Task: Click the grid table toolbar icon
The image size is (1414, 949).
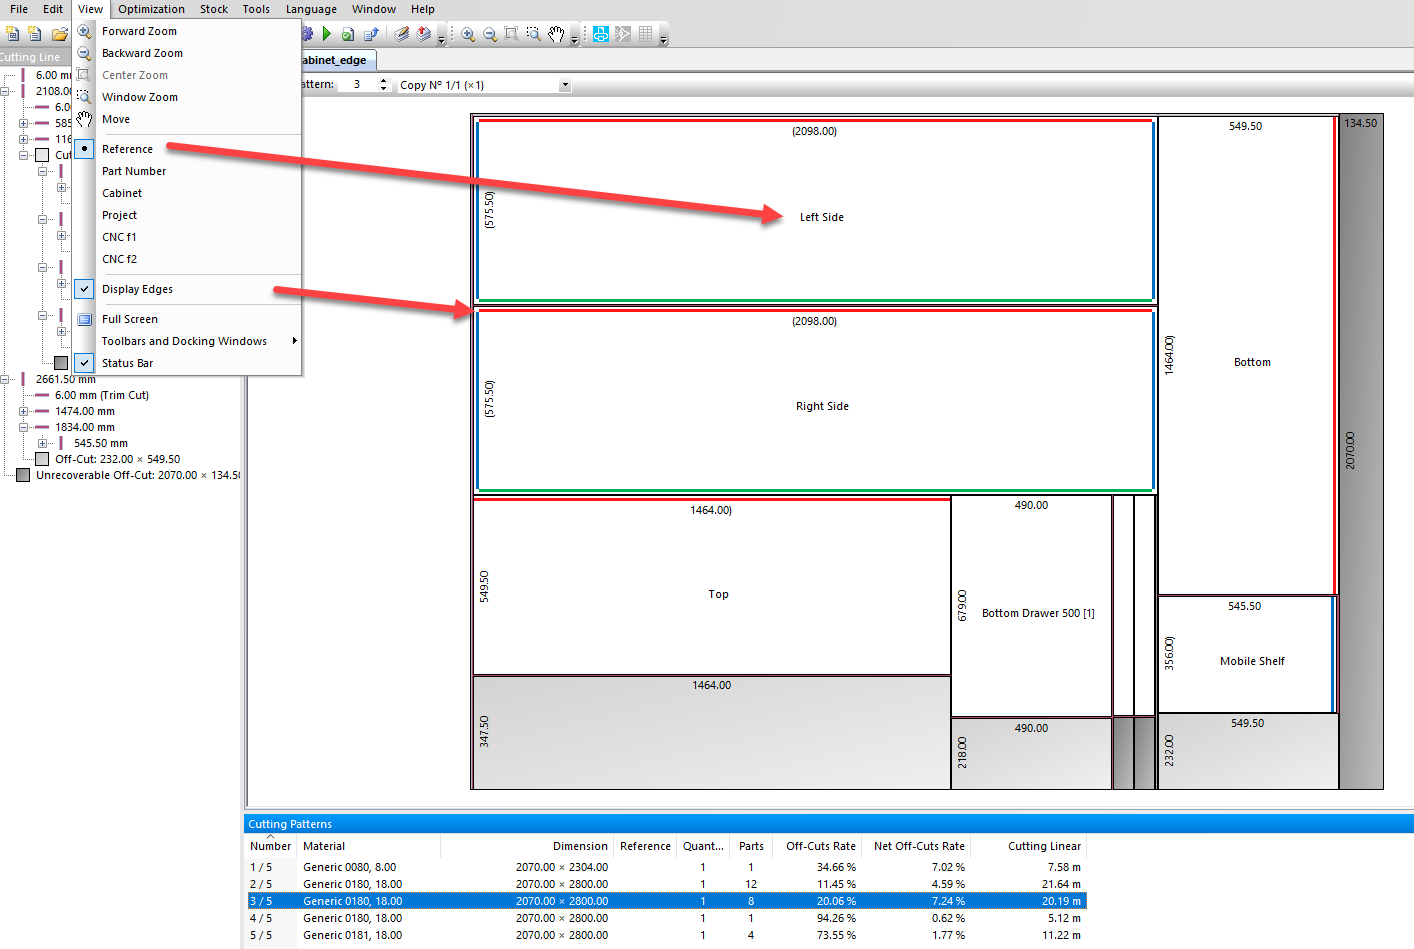Action: (x=646, y=34)
